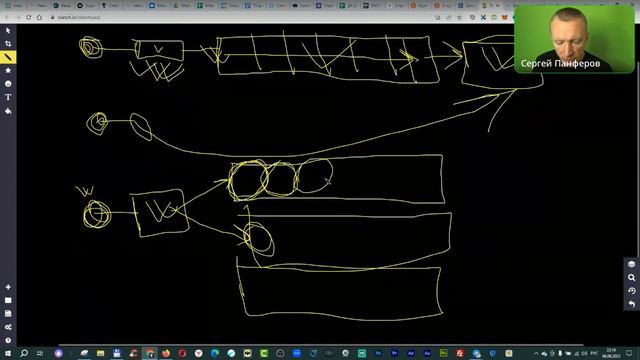This screenshot has height=360, width=640.
Task: Open FileZilla from the taskbar
Action: [460, 353]
